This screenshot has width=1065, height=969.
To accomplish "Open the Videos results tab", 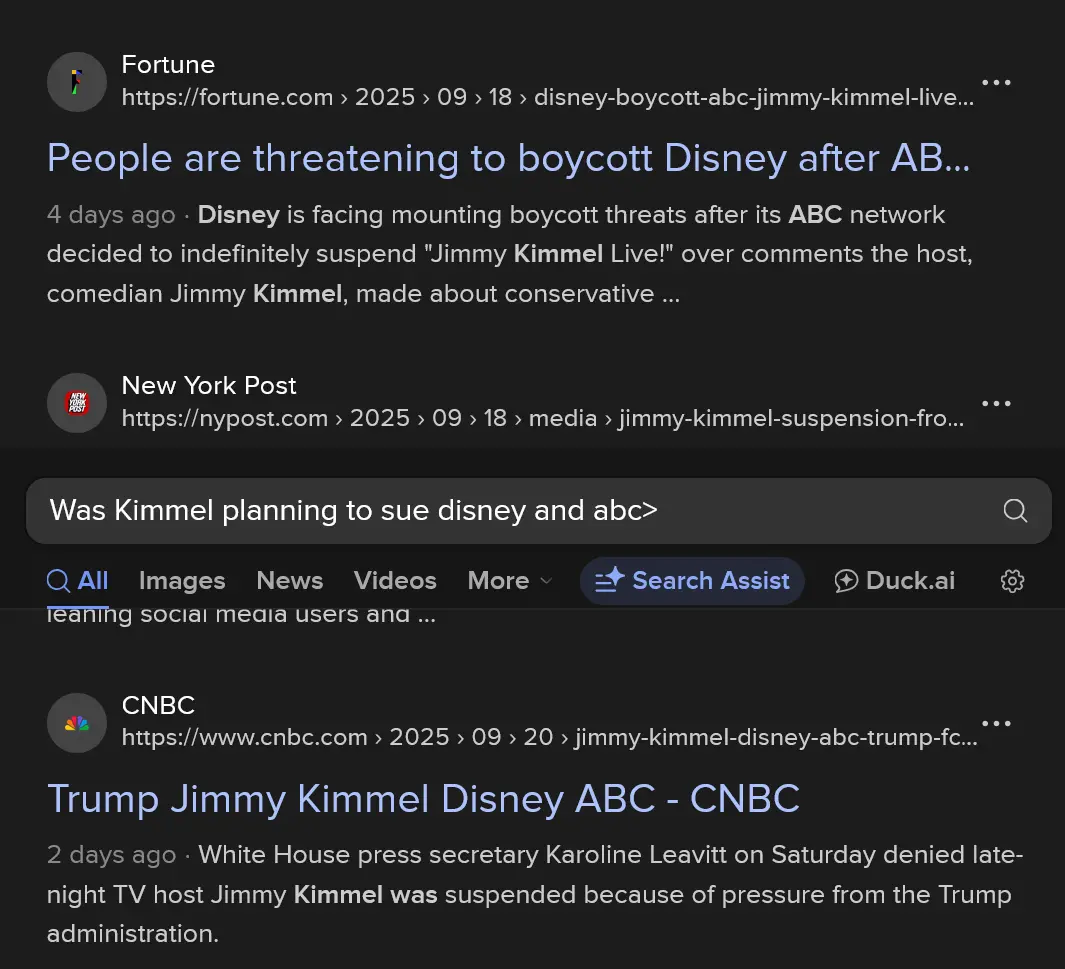I will [395, 581].
